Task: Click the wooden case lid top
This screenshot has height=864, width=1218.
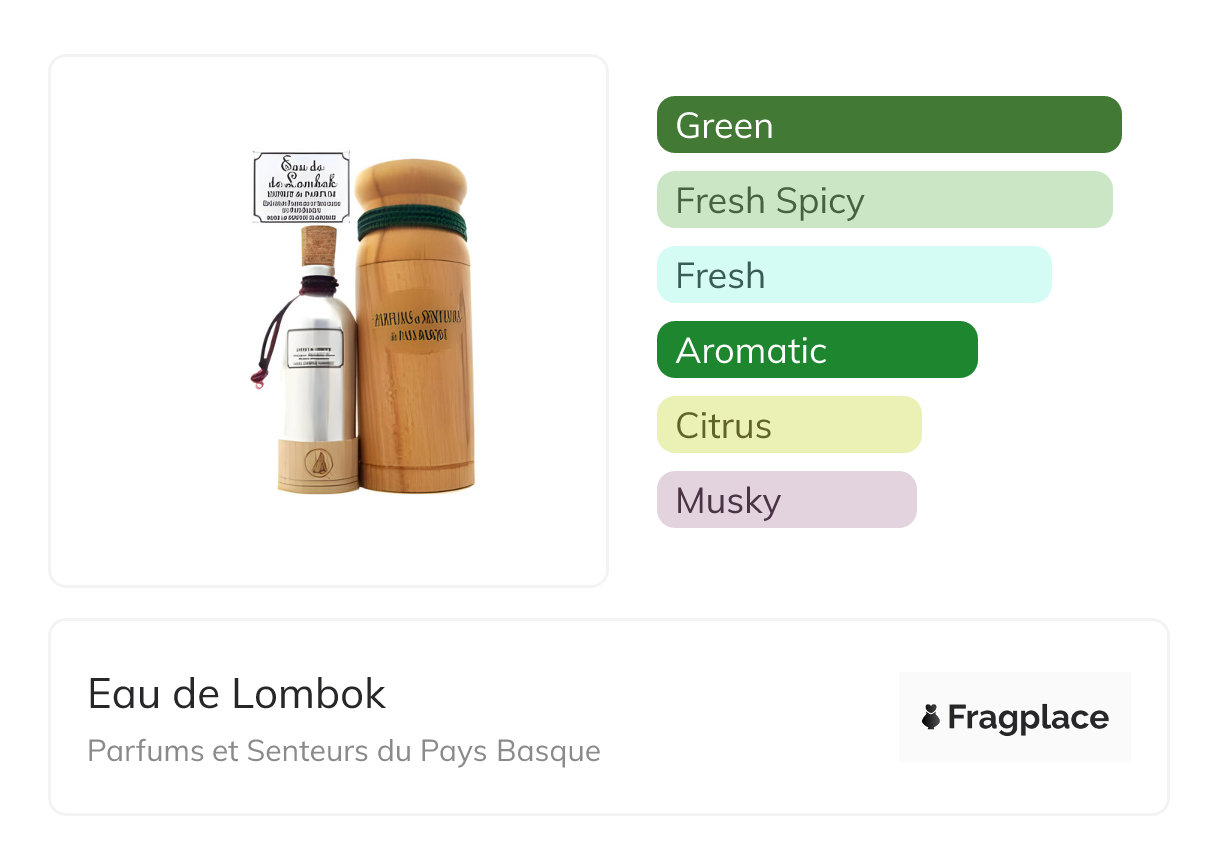Action: point(412,180)
